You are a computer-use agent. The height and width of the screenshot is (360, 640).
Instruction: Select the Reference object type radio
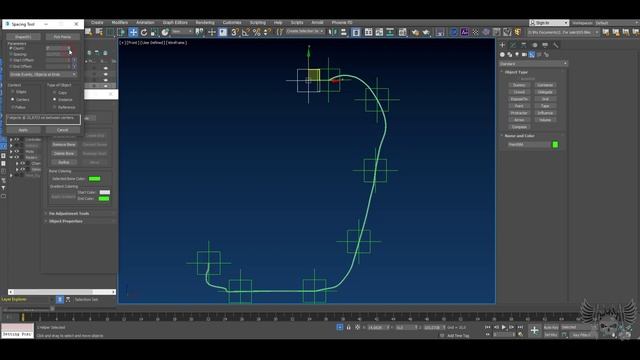pyautogui.click(x=55, y=107)
